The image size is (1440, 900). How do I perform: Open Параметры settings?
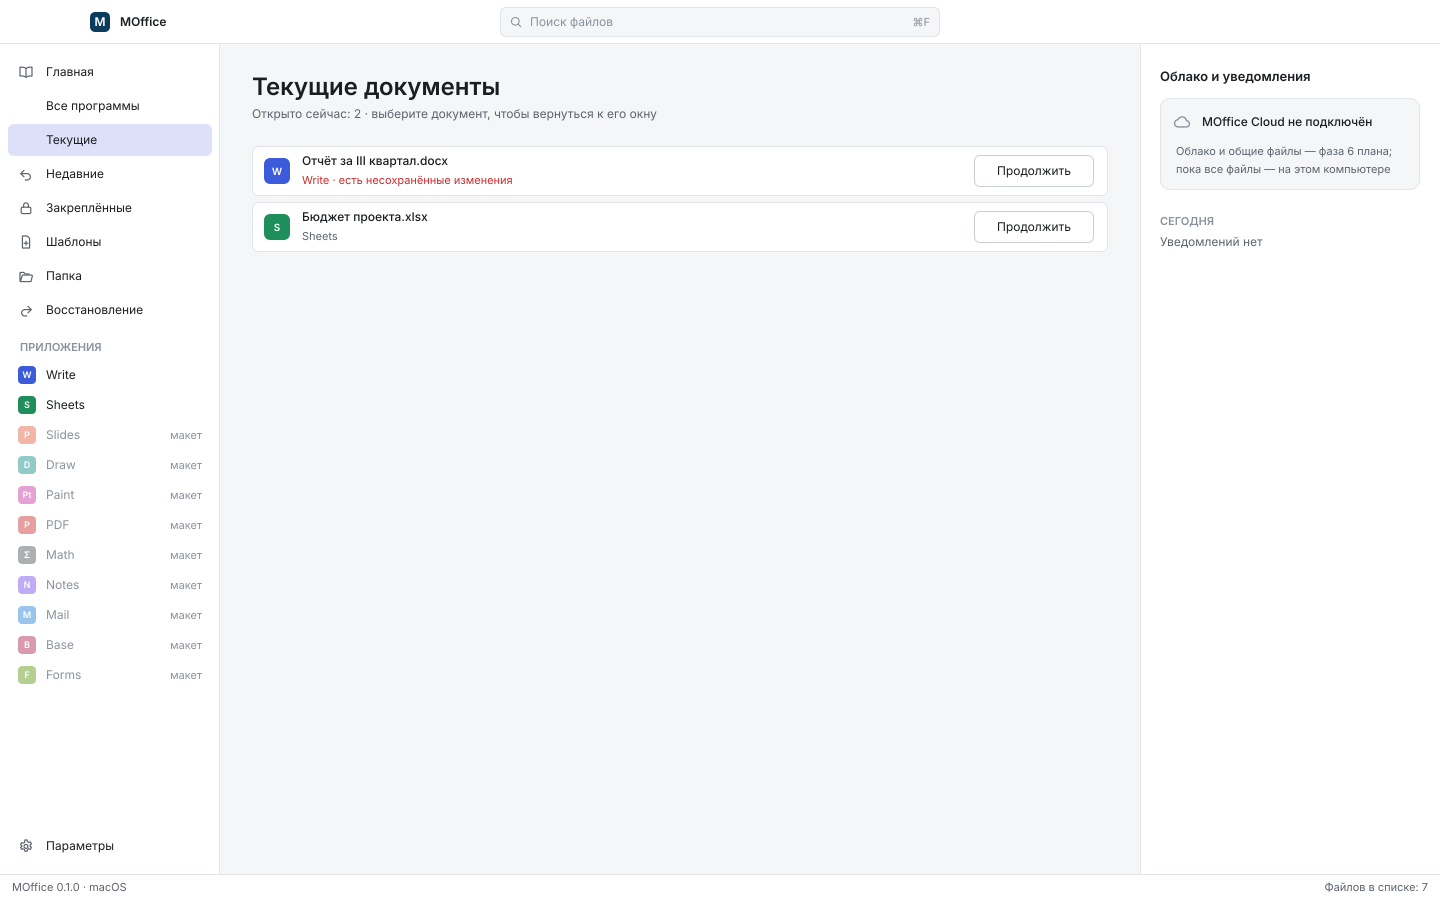(110, 846)
